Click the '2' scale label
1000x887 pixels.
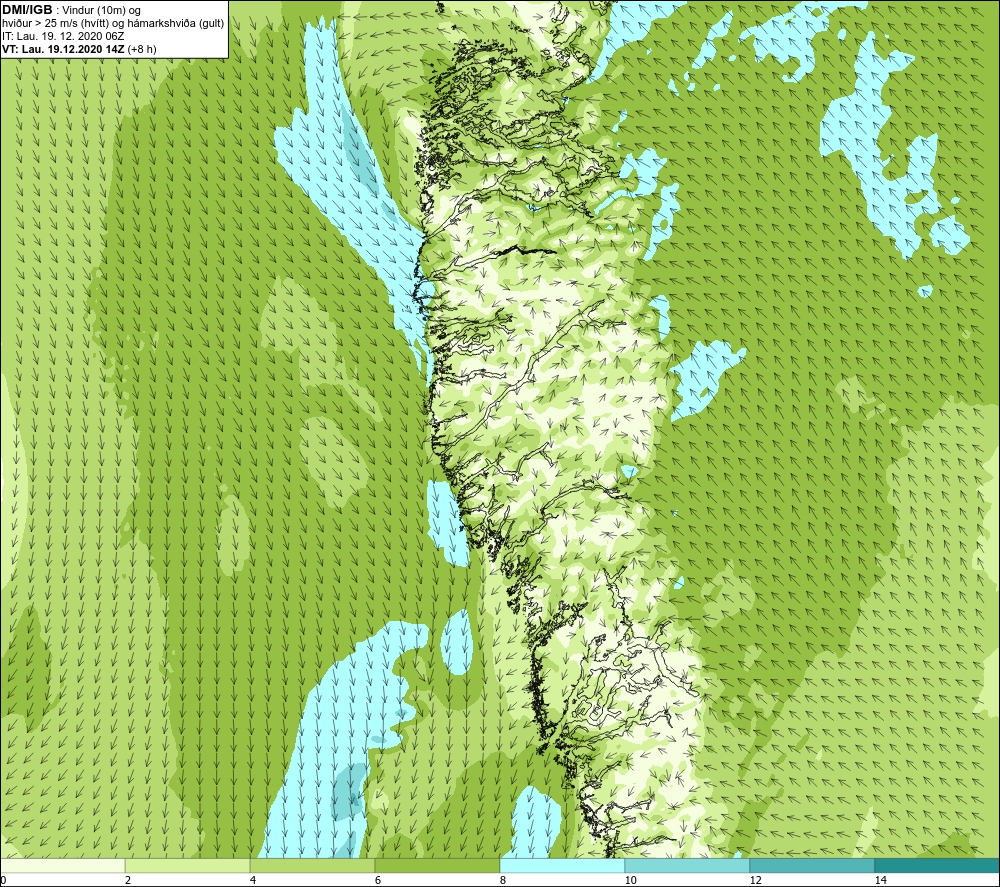click(128, 880)
